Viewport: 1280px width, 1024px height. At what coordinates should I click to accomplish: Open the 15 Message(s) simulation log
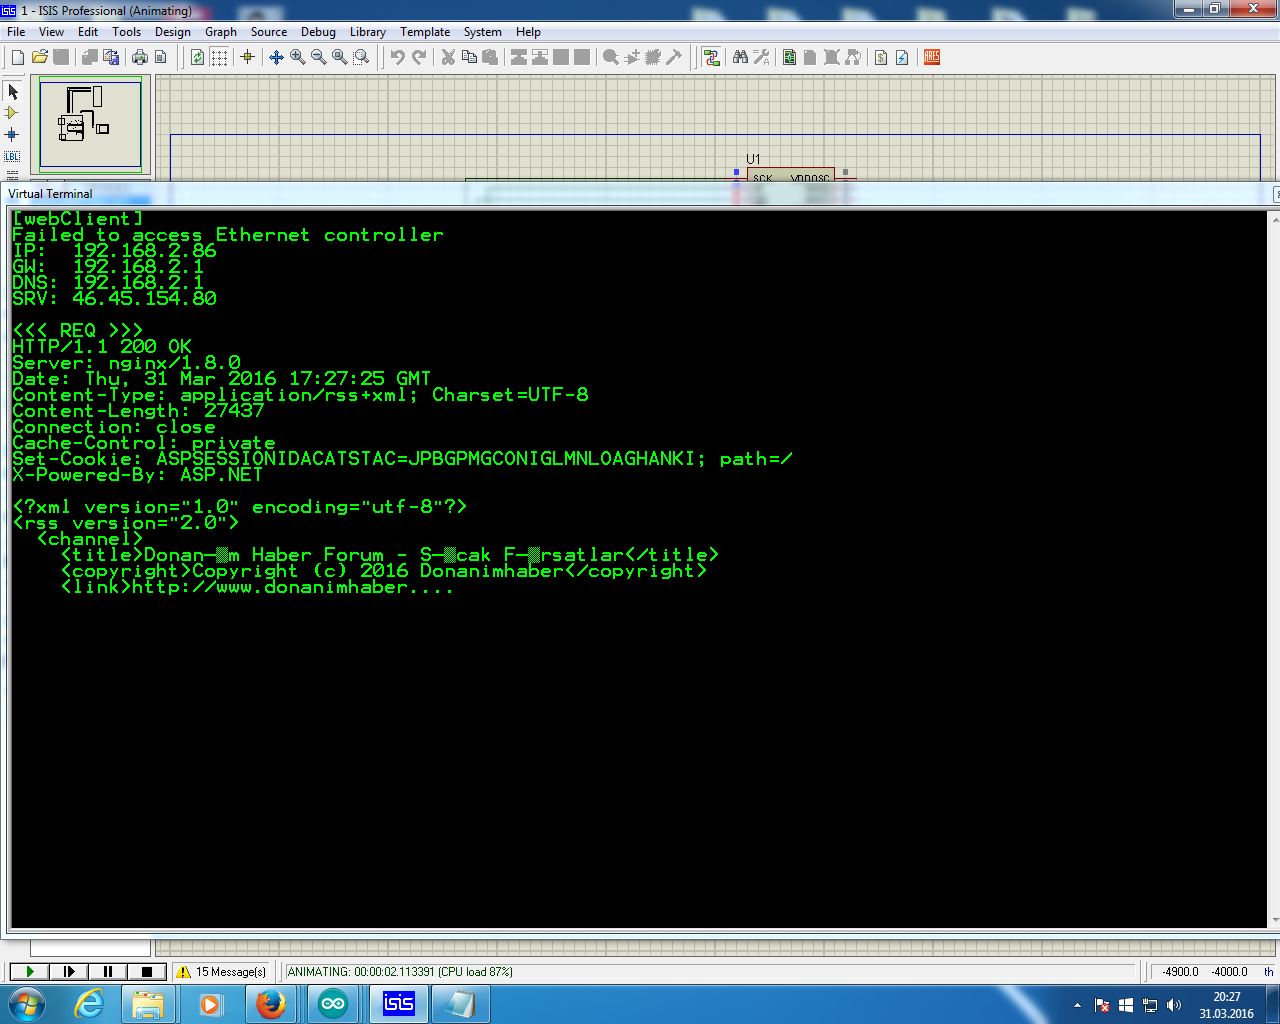coord(222,971)
